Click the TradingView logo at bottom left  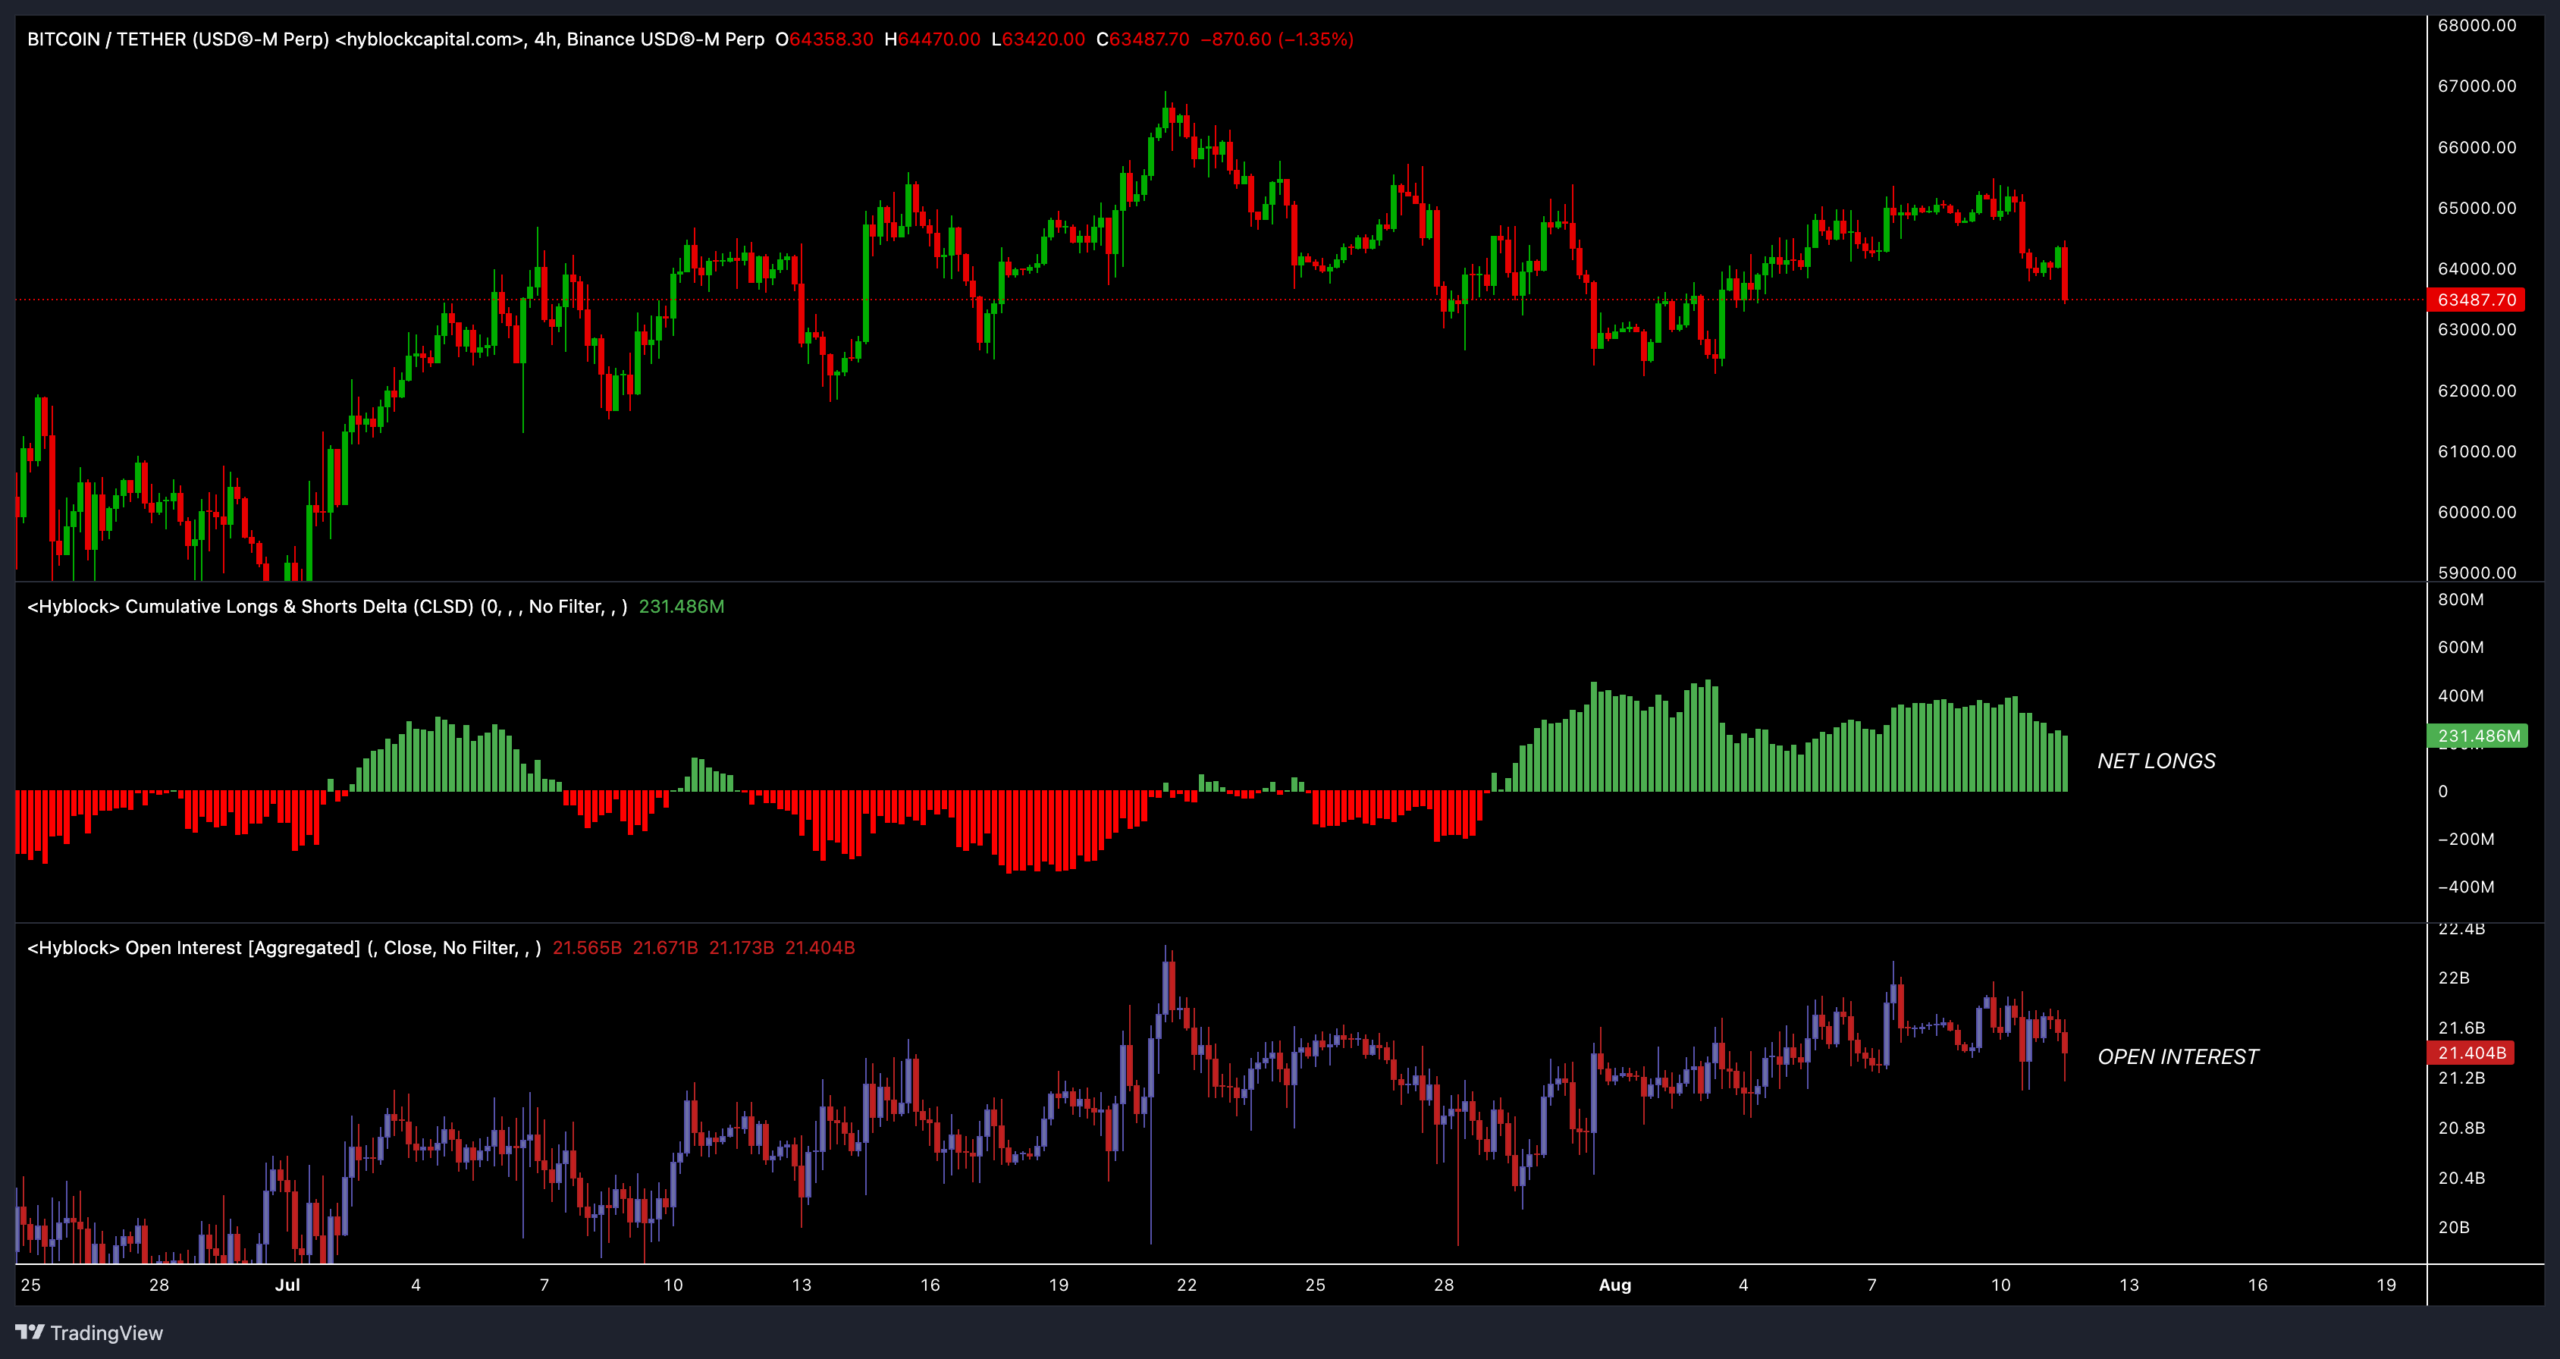point(89,1332)
